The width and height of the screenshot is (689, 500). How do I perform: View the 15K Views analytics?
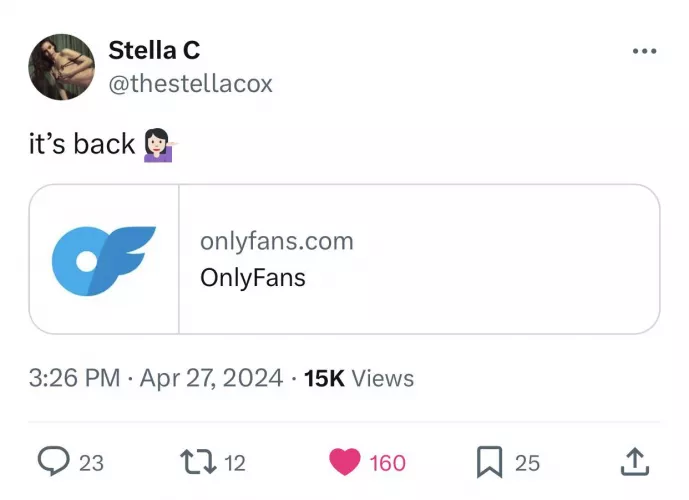(359, 378)
